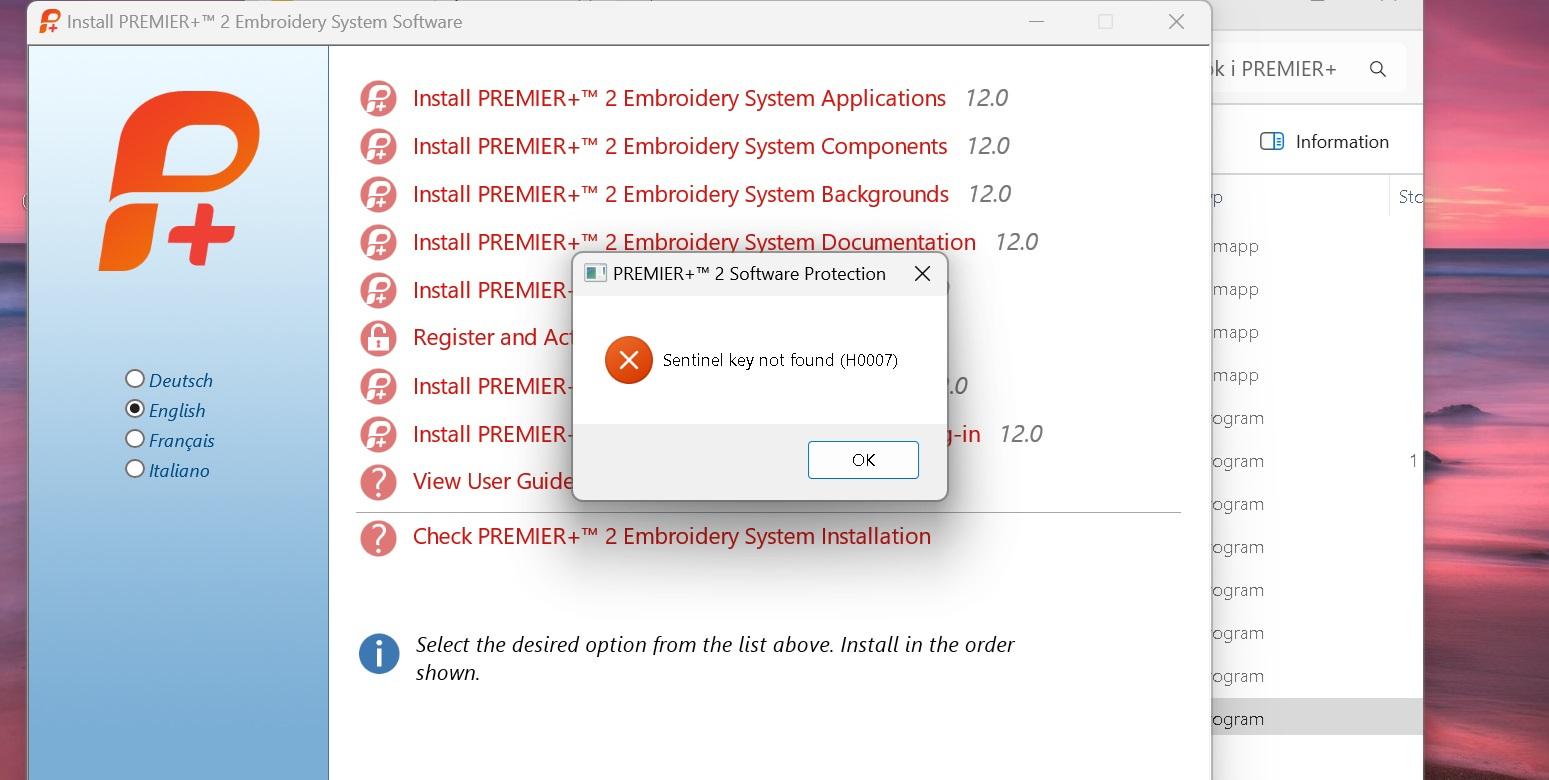Click the padlock Register and Activate icon
Screen dimensions: 1549x780
[378, 338]
